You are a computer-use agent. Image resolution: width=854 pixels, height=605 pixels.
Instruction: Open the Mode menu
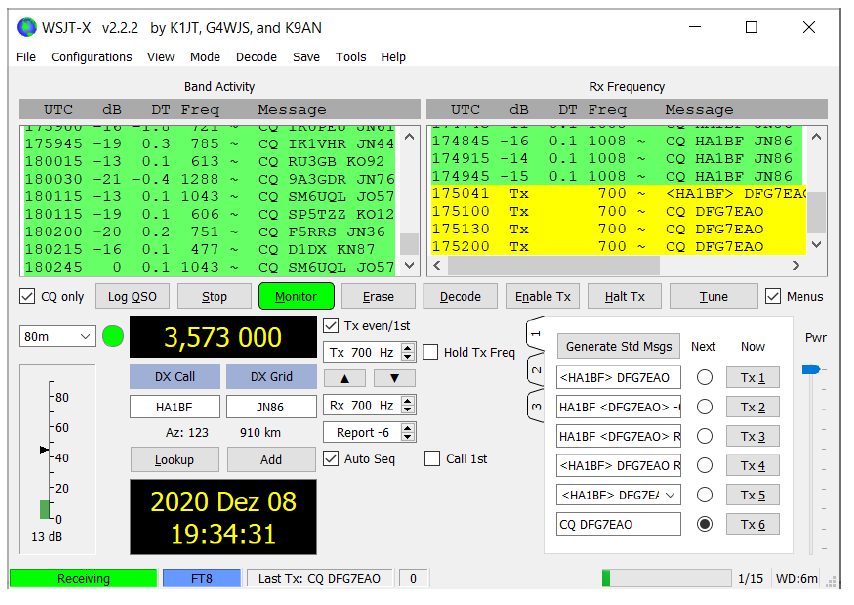[x=205, y=57]
